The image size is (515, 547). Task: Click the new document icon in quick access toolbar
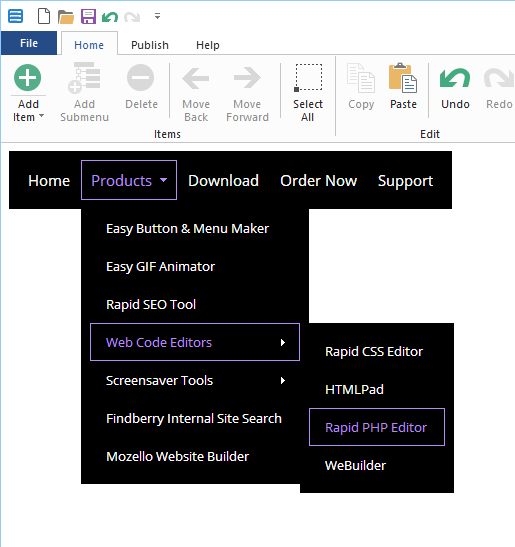44,16
